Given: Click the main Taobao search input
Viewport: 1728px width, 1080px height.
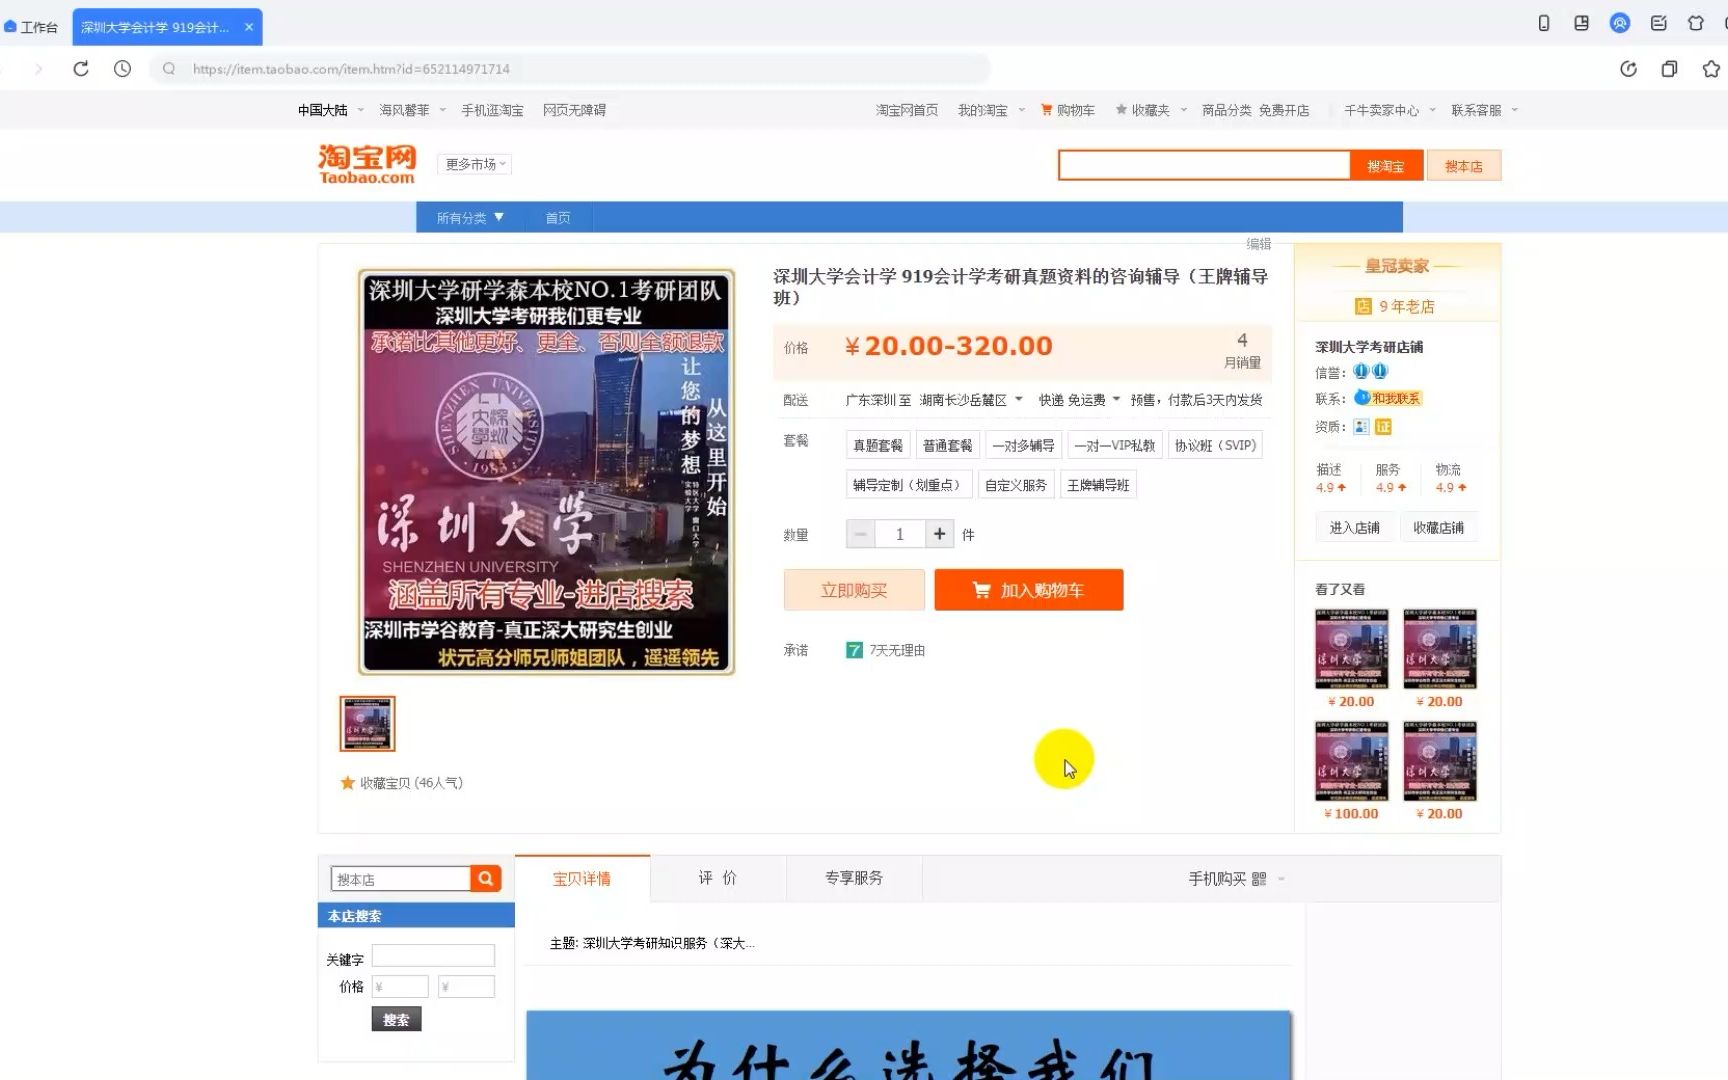Looking at the screenshot, I should 1204,166.
